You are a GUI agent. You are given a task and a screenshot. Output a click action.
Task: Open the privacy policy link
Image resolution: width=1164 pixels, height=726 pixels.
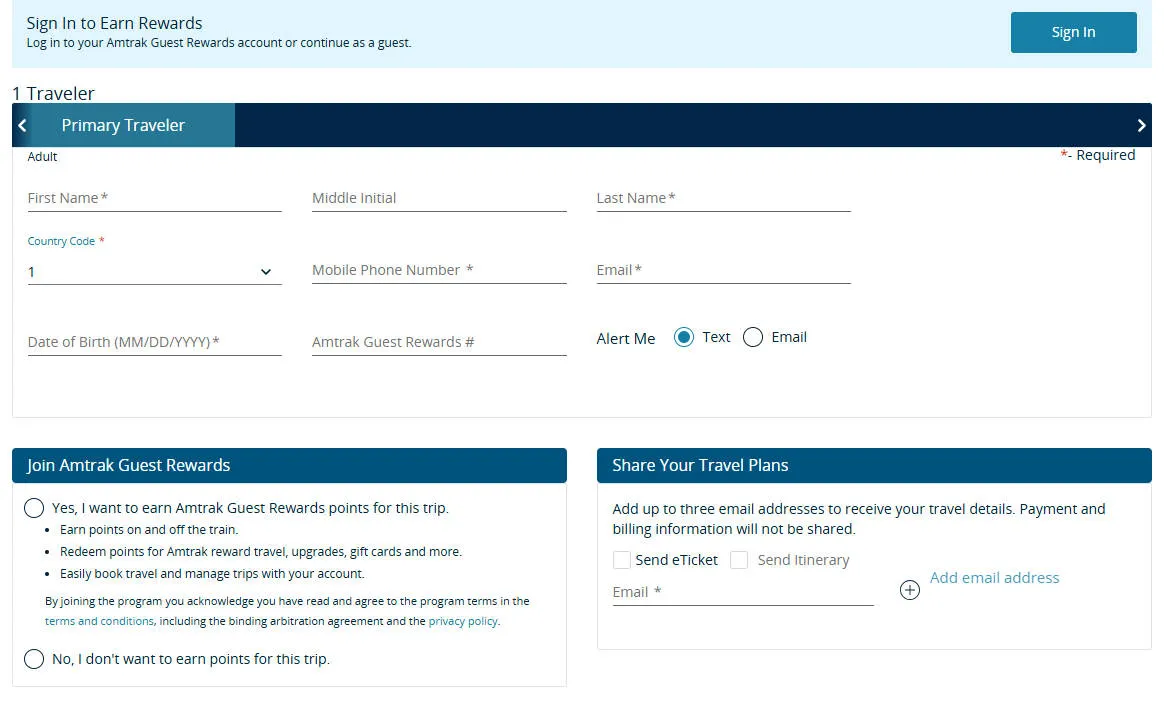point(462,621)
